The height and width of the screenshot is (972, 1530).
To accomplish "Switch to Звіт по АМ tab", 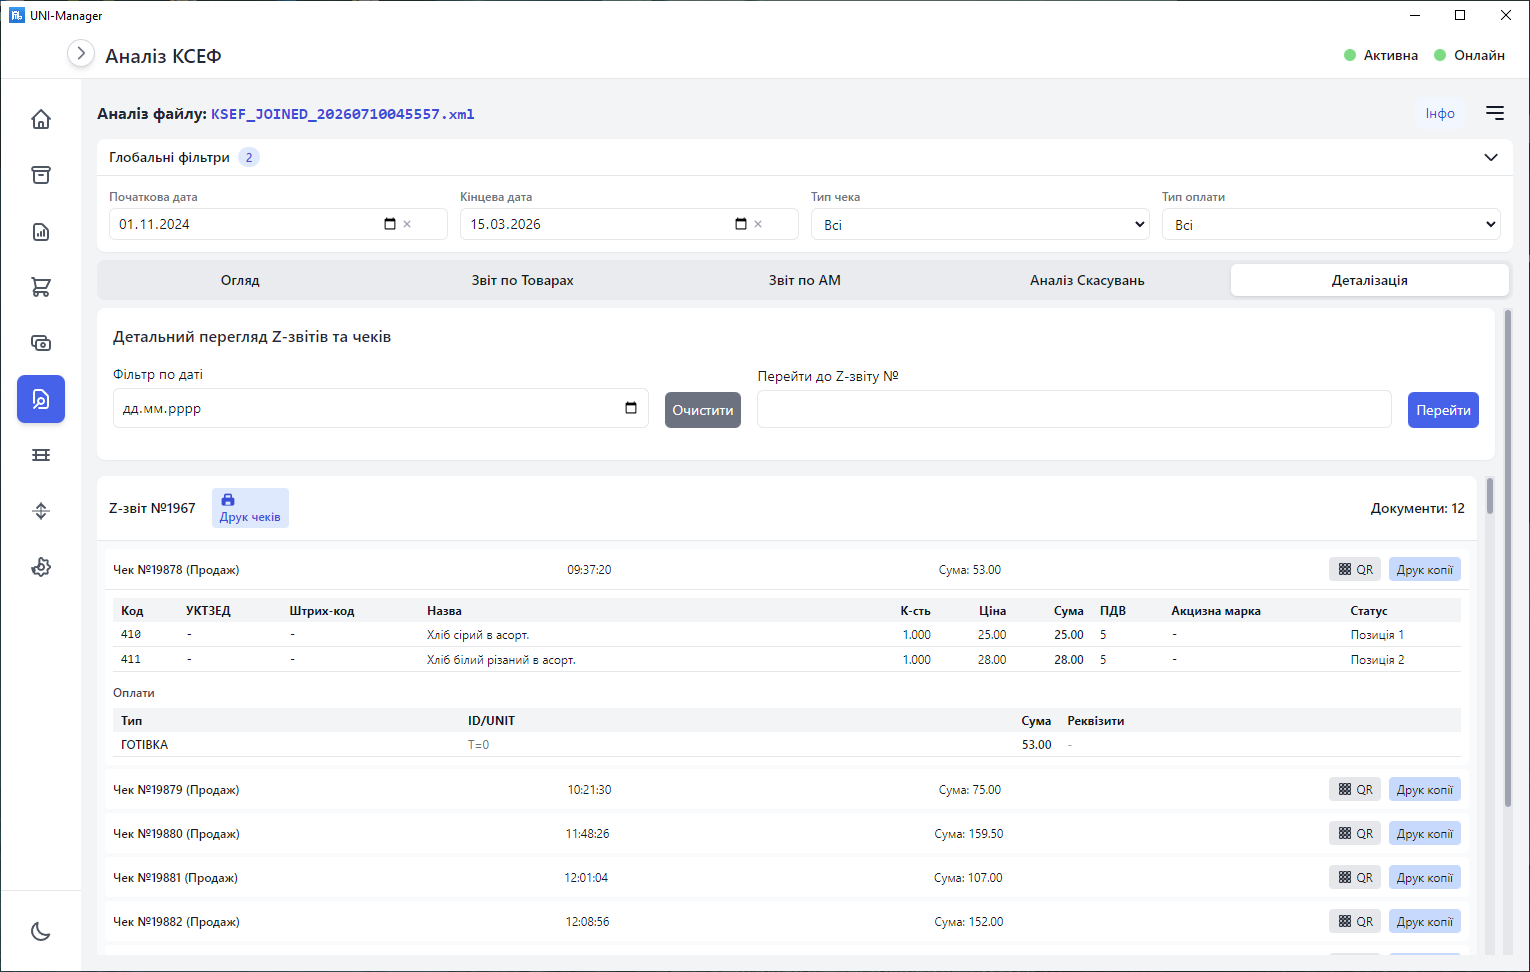I will point(805,280).
